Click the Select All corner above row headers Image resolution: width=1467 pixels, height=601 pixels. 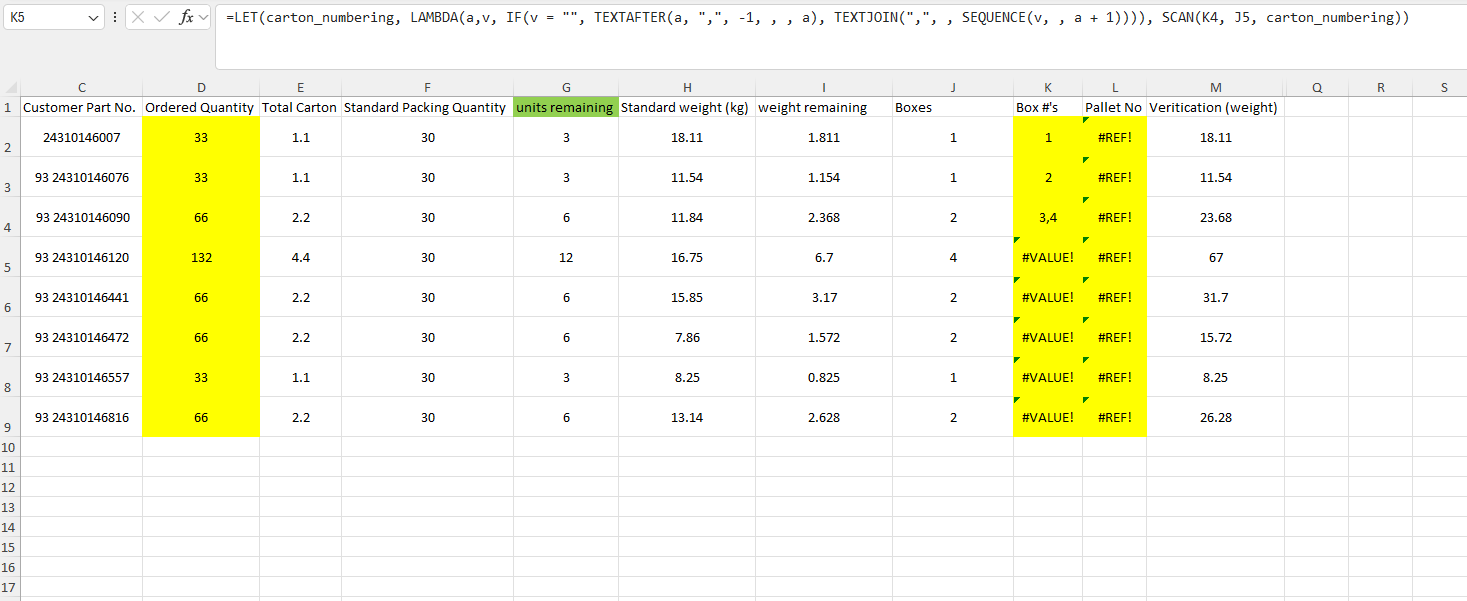(10, 87)
